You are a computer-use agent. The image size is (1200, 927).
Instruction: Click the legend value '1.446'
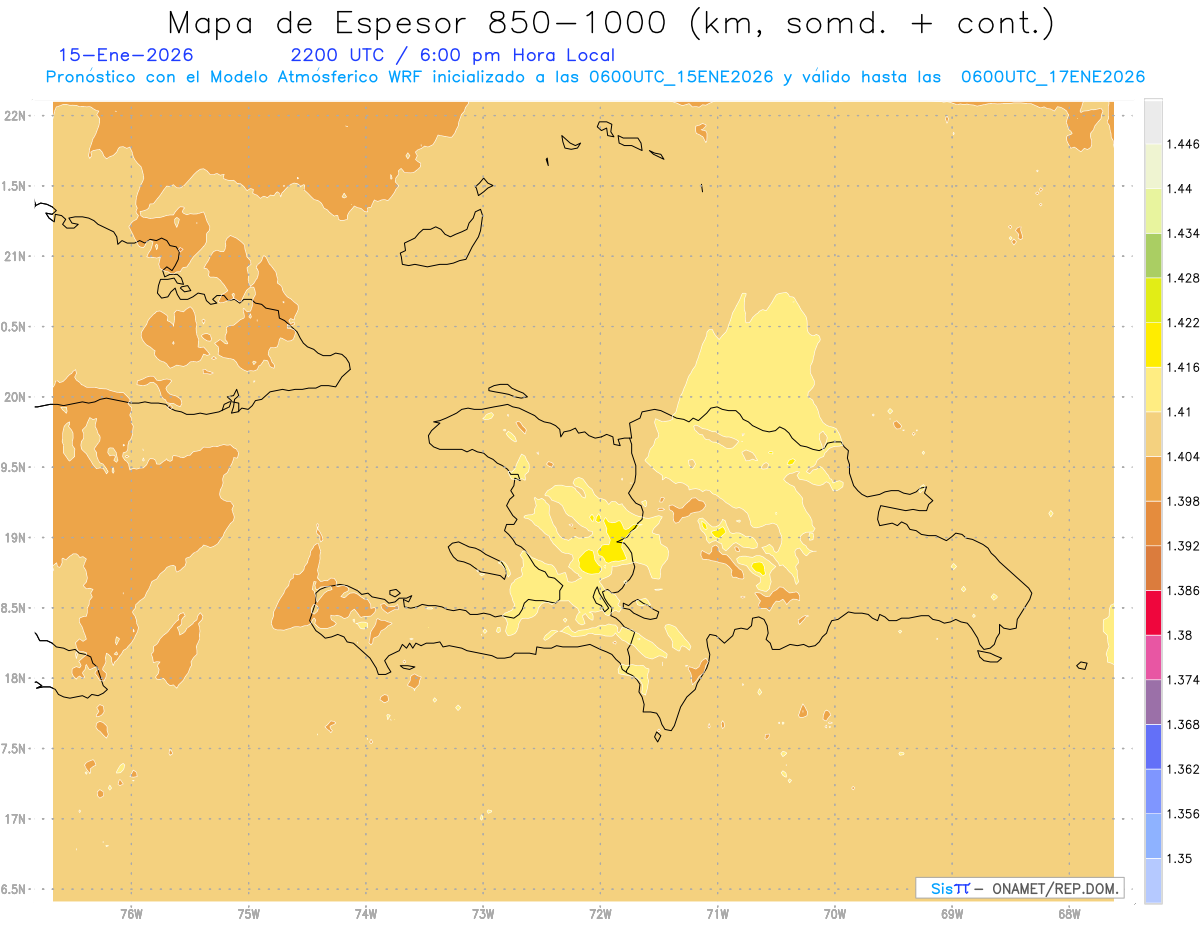(1183, 144)
